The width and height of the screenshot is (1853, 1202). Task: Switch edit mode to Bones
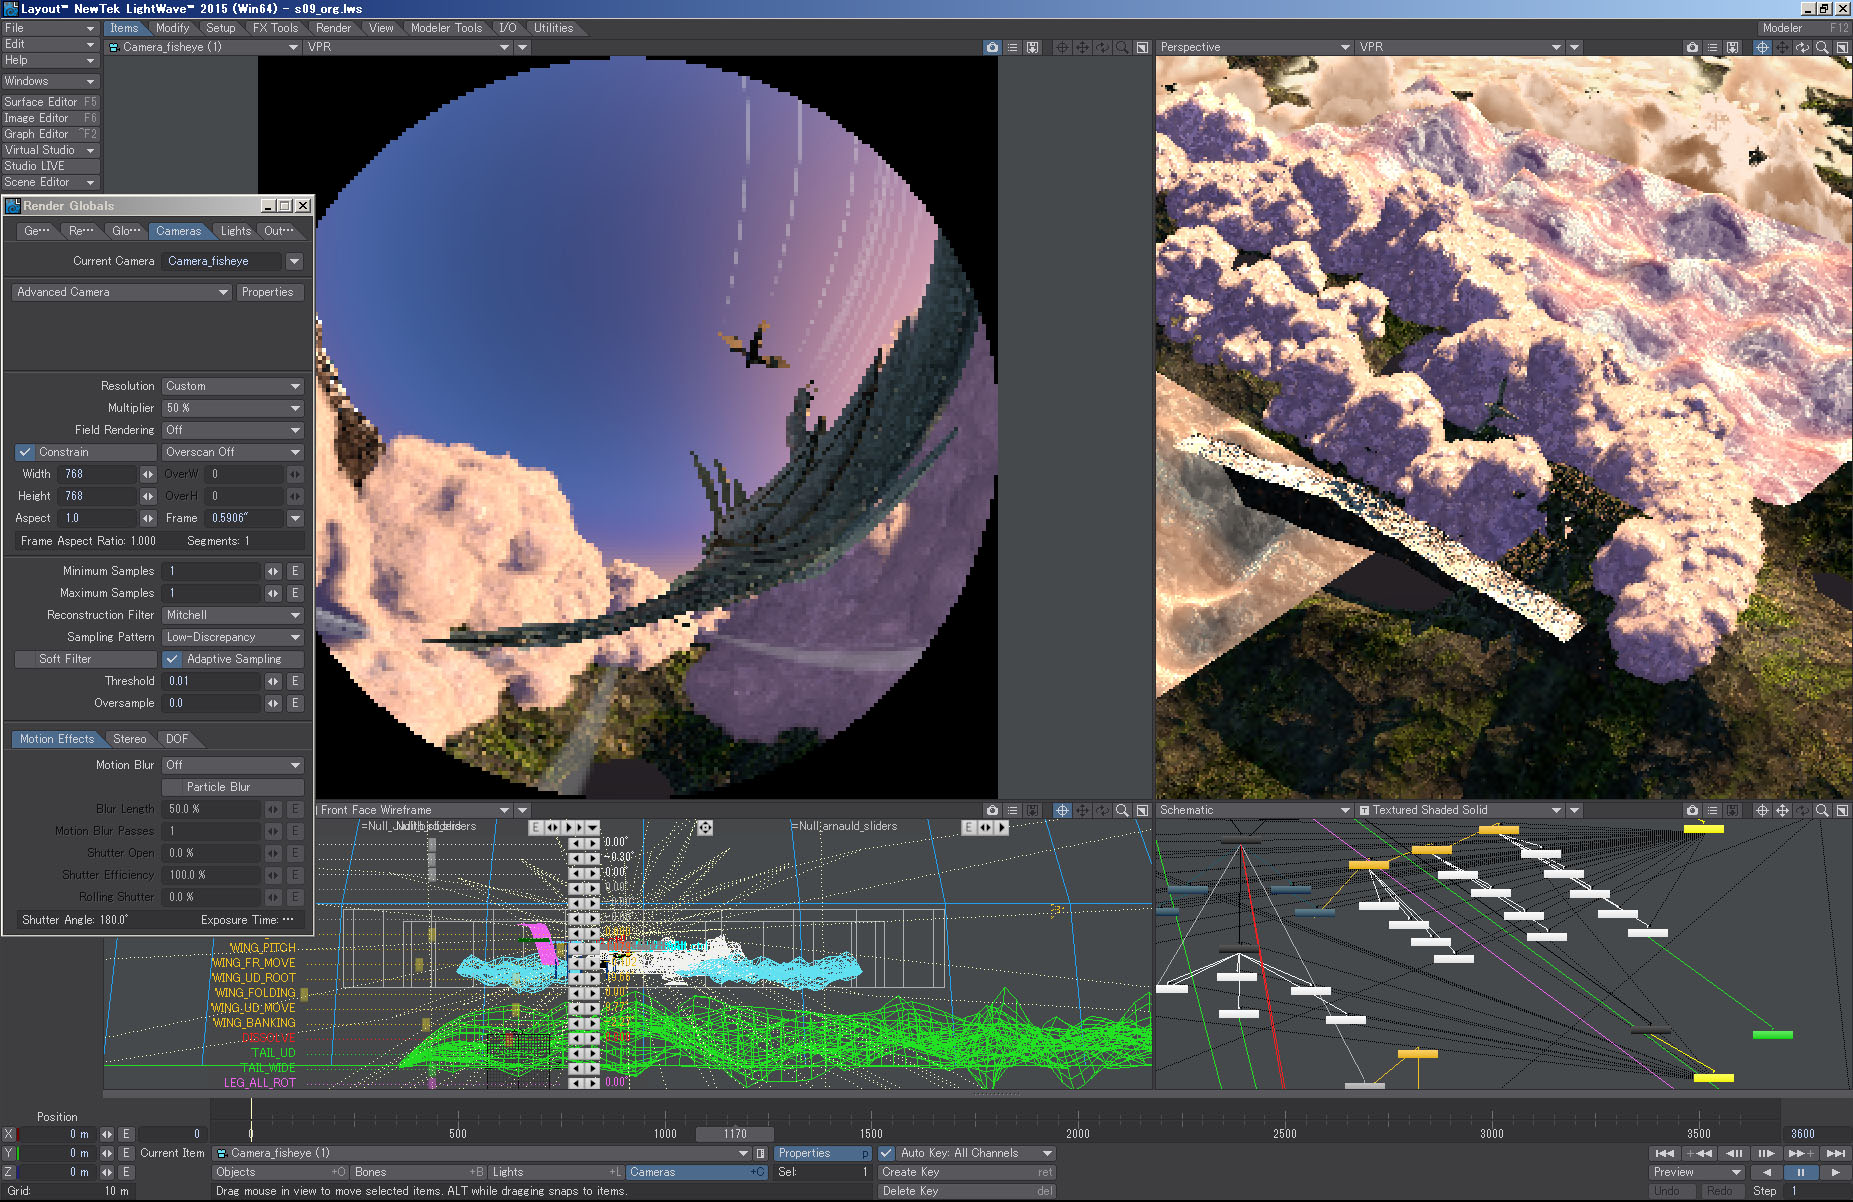[419, 1172]
